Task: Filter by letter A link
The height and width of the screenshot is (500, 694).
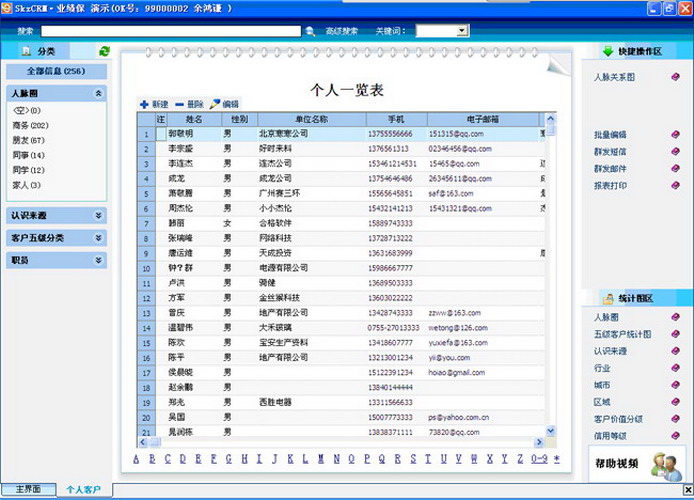Action: point(136,459)
